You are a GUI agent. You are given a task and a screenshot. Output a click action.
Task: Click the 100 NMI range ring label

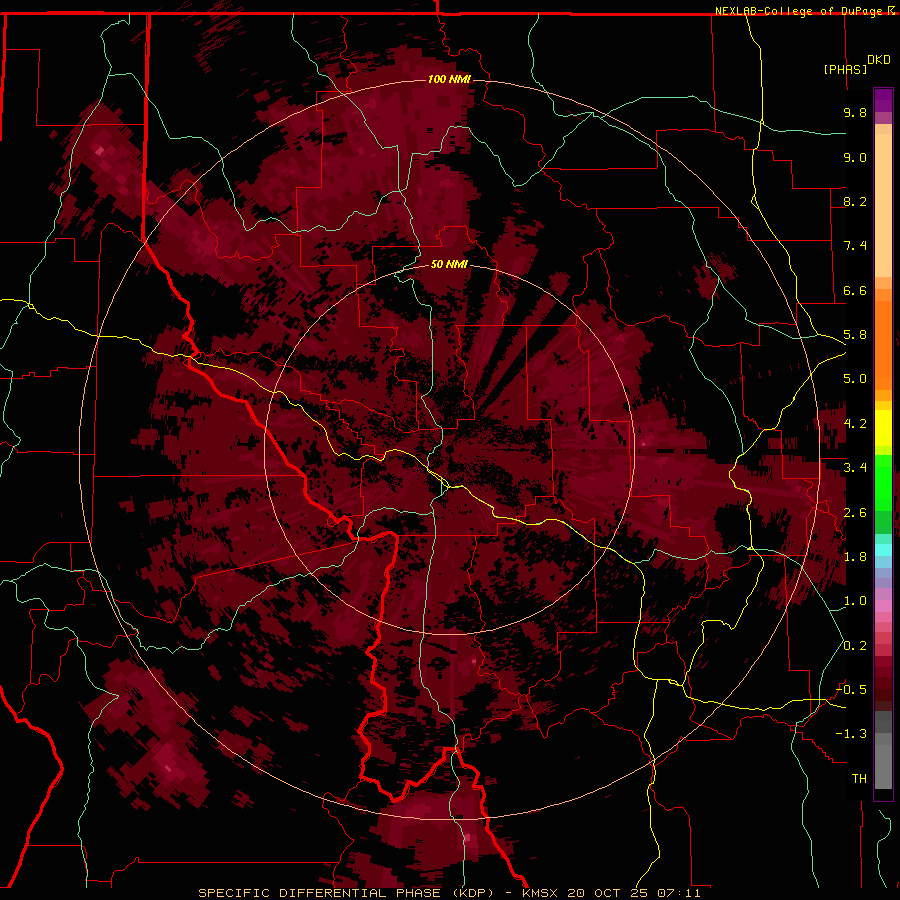[449, 79]
